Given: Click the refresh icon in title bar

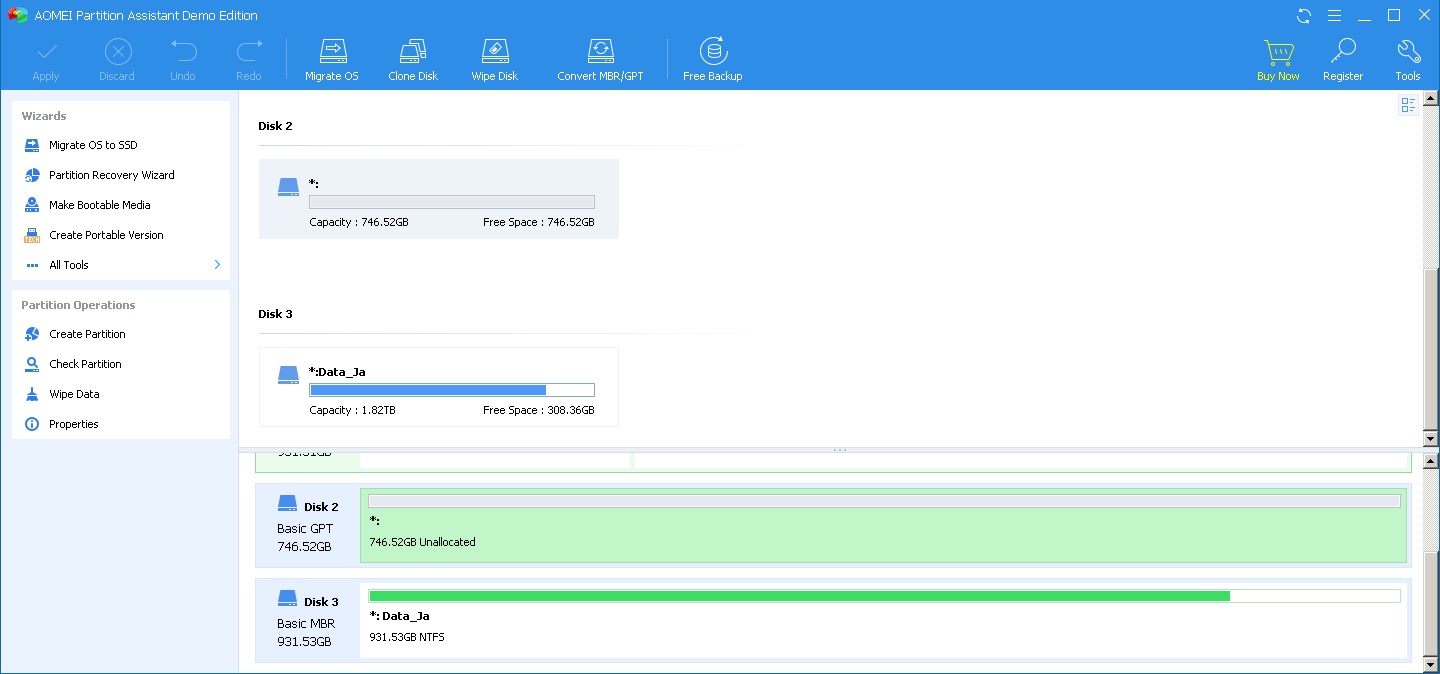Looking at the screenshot, I should [x=1304, y=15].
